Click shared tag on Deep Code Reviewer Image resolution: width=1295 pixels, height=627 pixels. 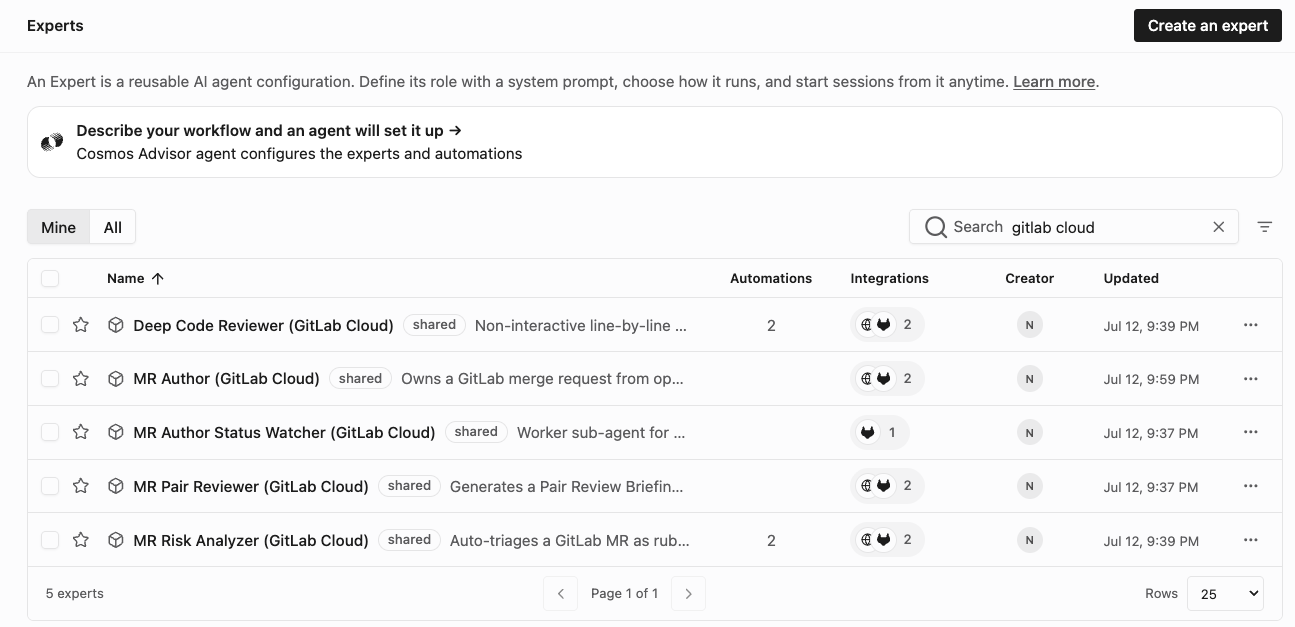click(x=434, y=325)
